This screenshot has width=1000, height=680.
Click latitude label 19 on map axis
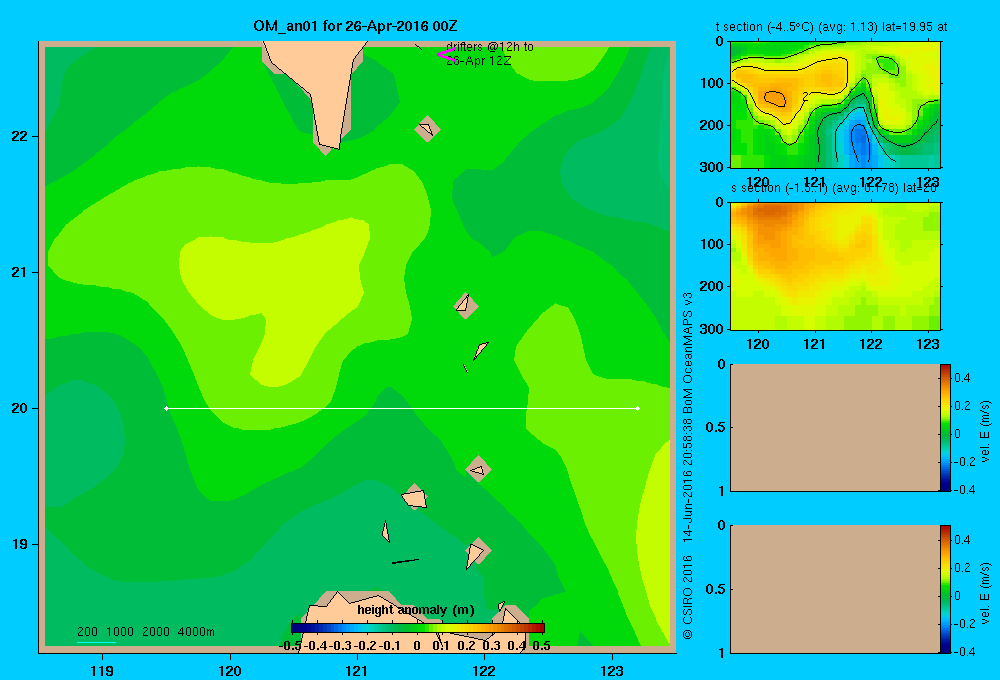(19, 544)
